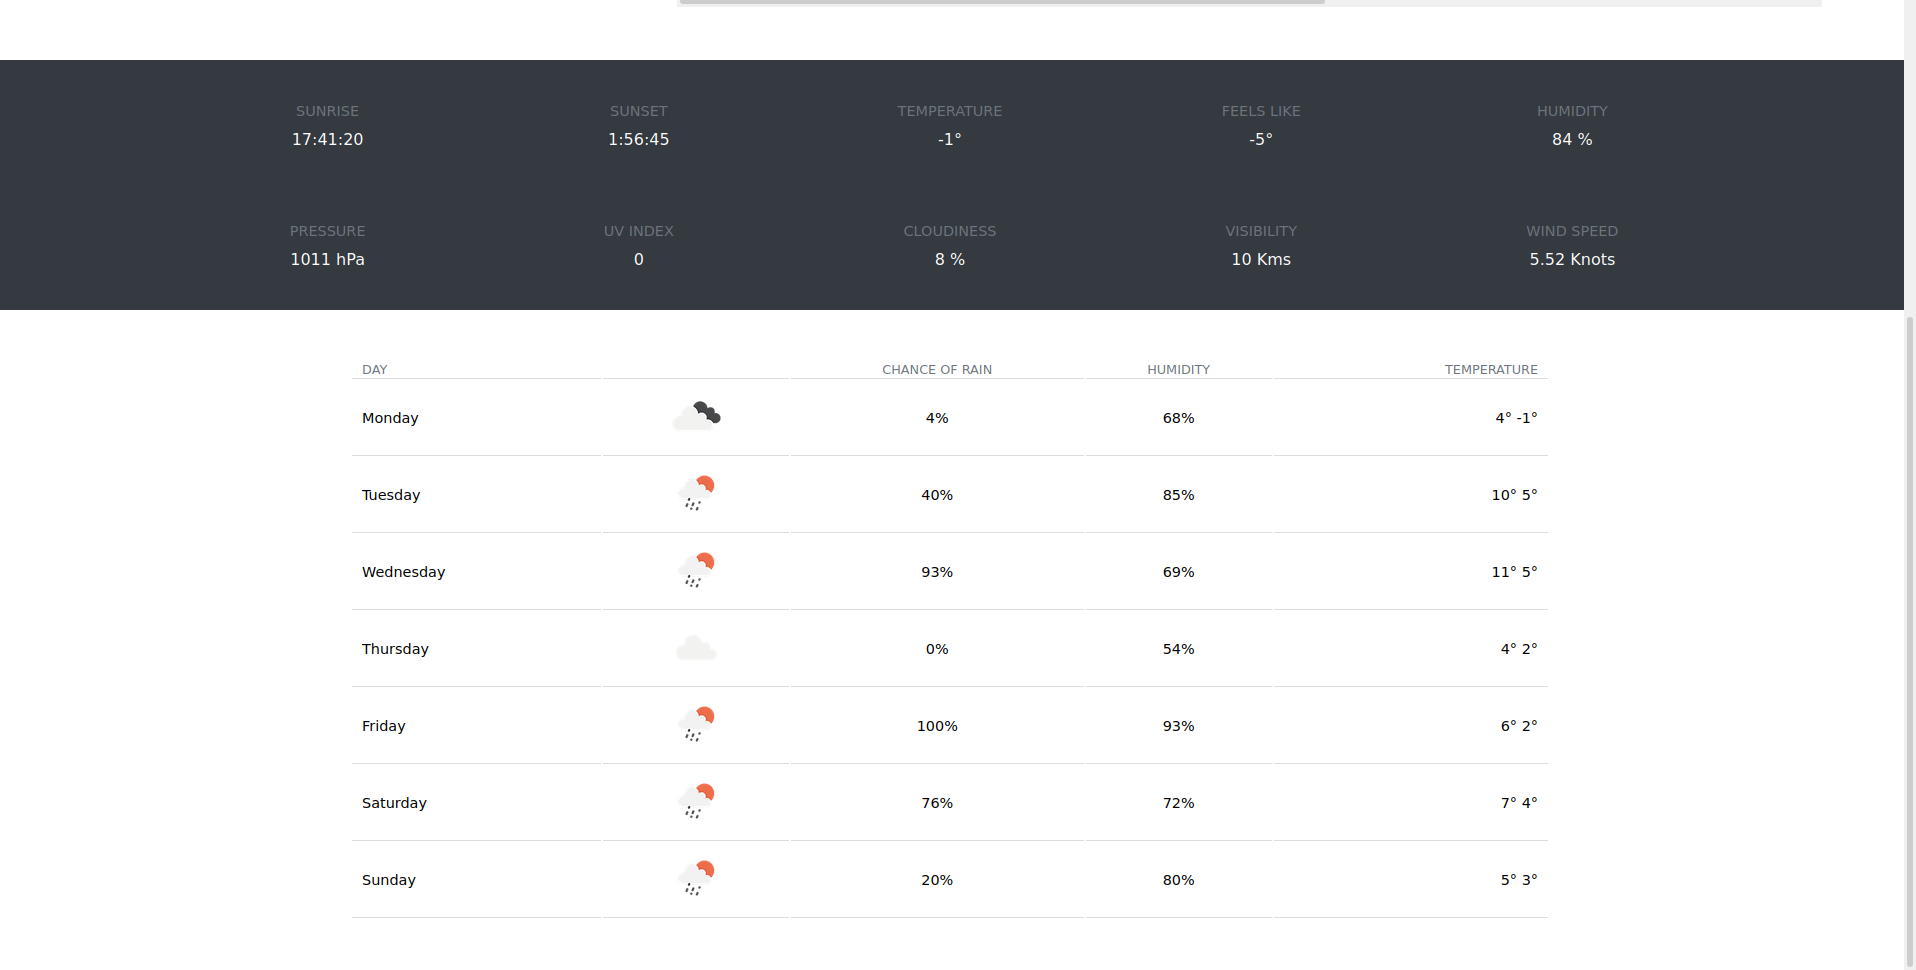Click the HUMIDITY table column header
This screenshot has height=970, width=1916.
click(x=1179, y=370)
